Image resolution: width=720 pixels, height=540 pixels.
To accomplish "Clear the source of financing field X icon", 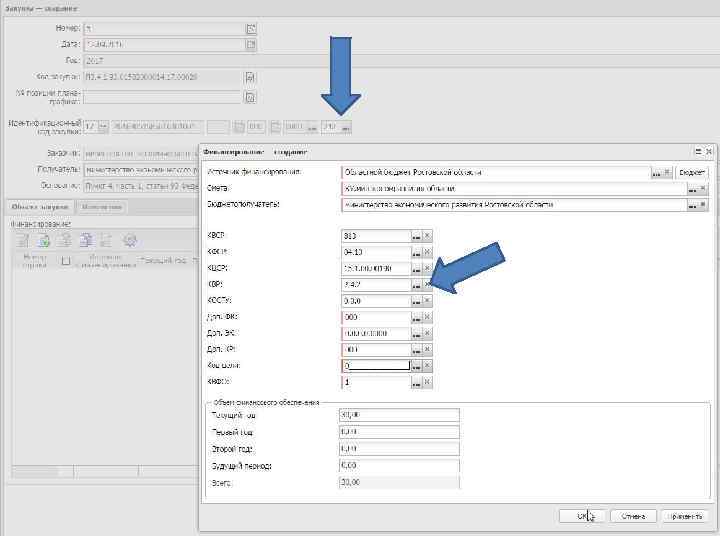I will click(668, 173).
